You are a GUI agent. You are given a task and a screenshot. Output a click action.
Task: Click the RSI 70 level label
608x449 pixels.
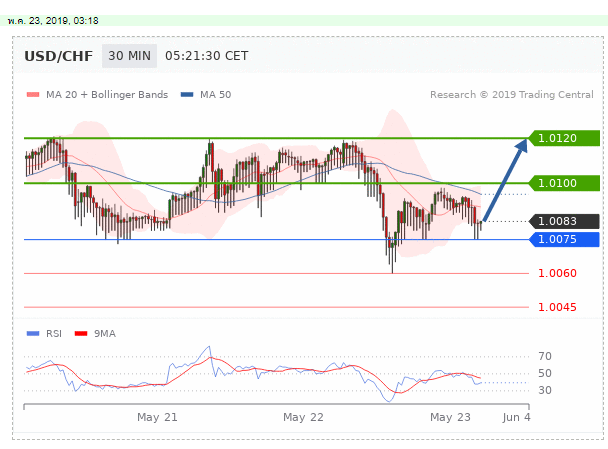(545, 356)
